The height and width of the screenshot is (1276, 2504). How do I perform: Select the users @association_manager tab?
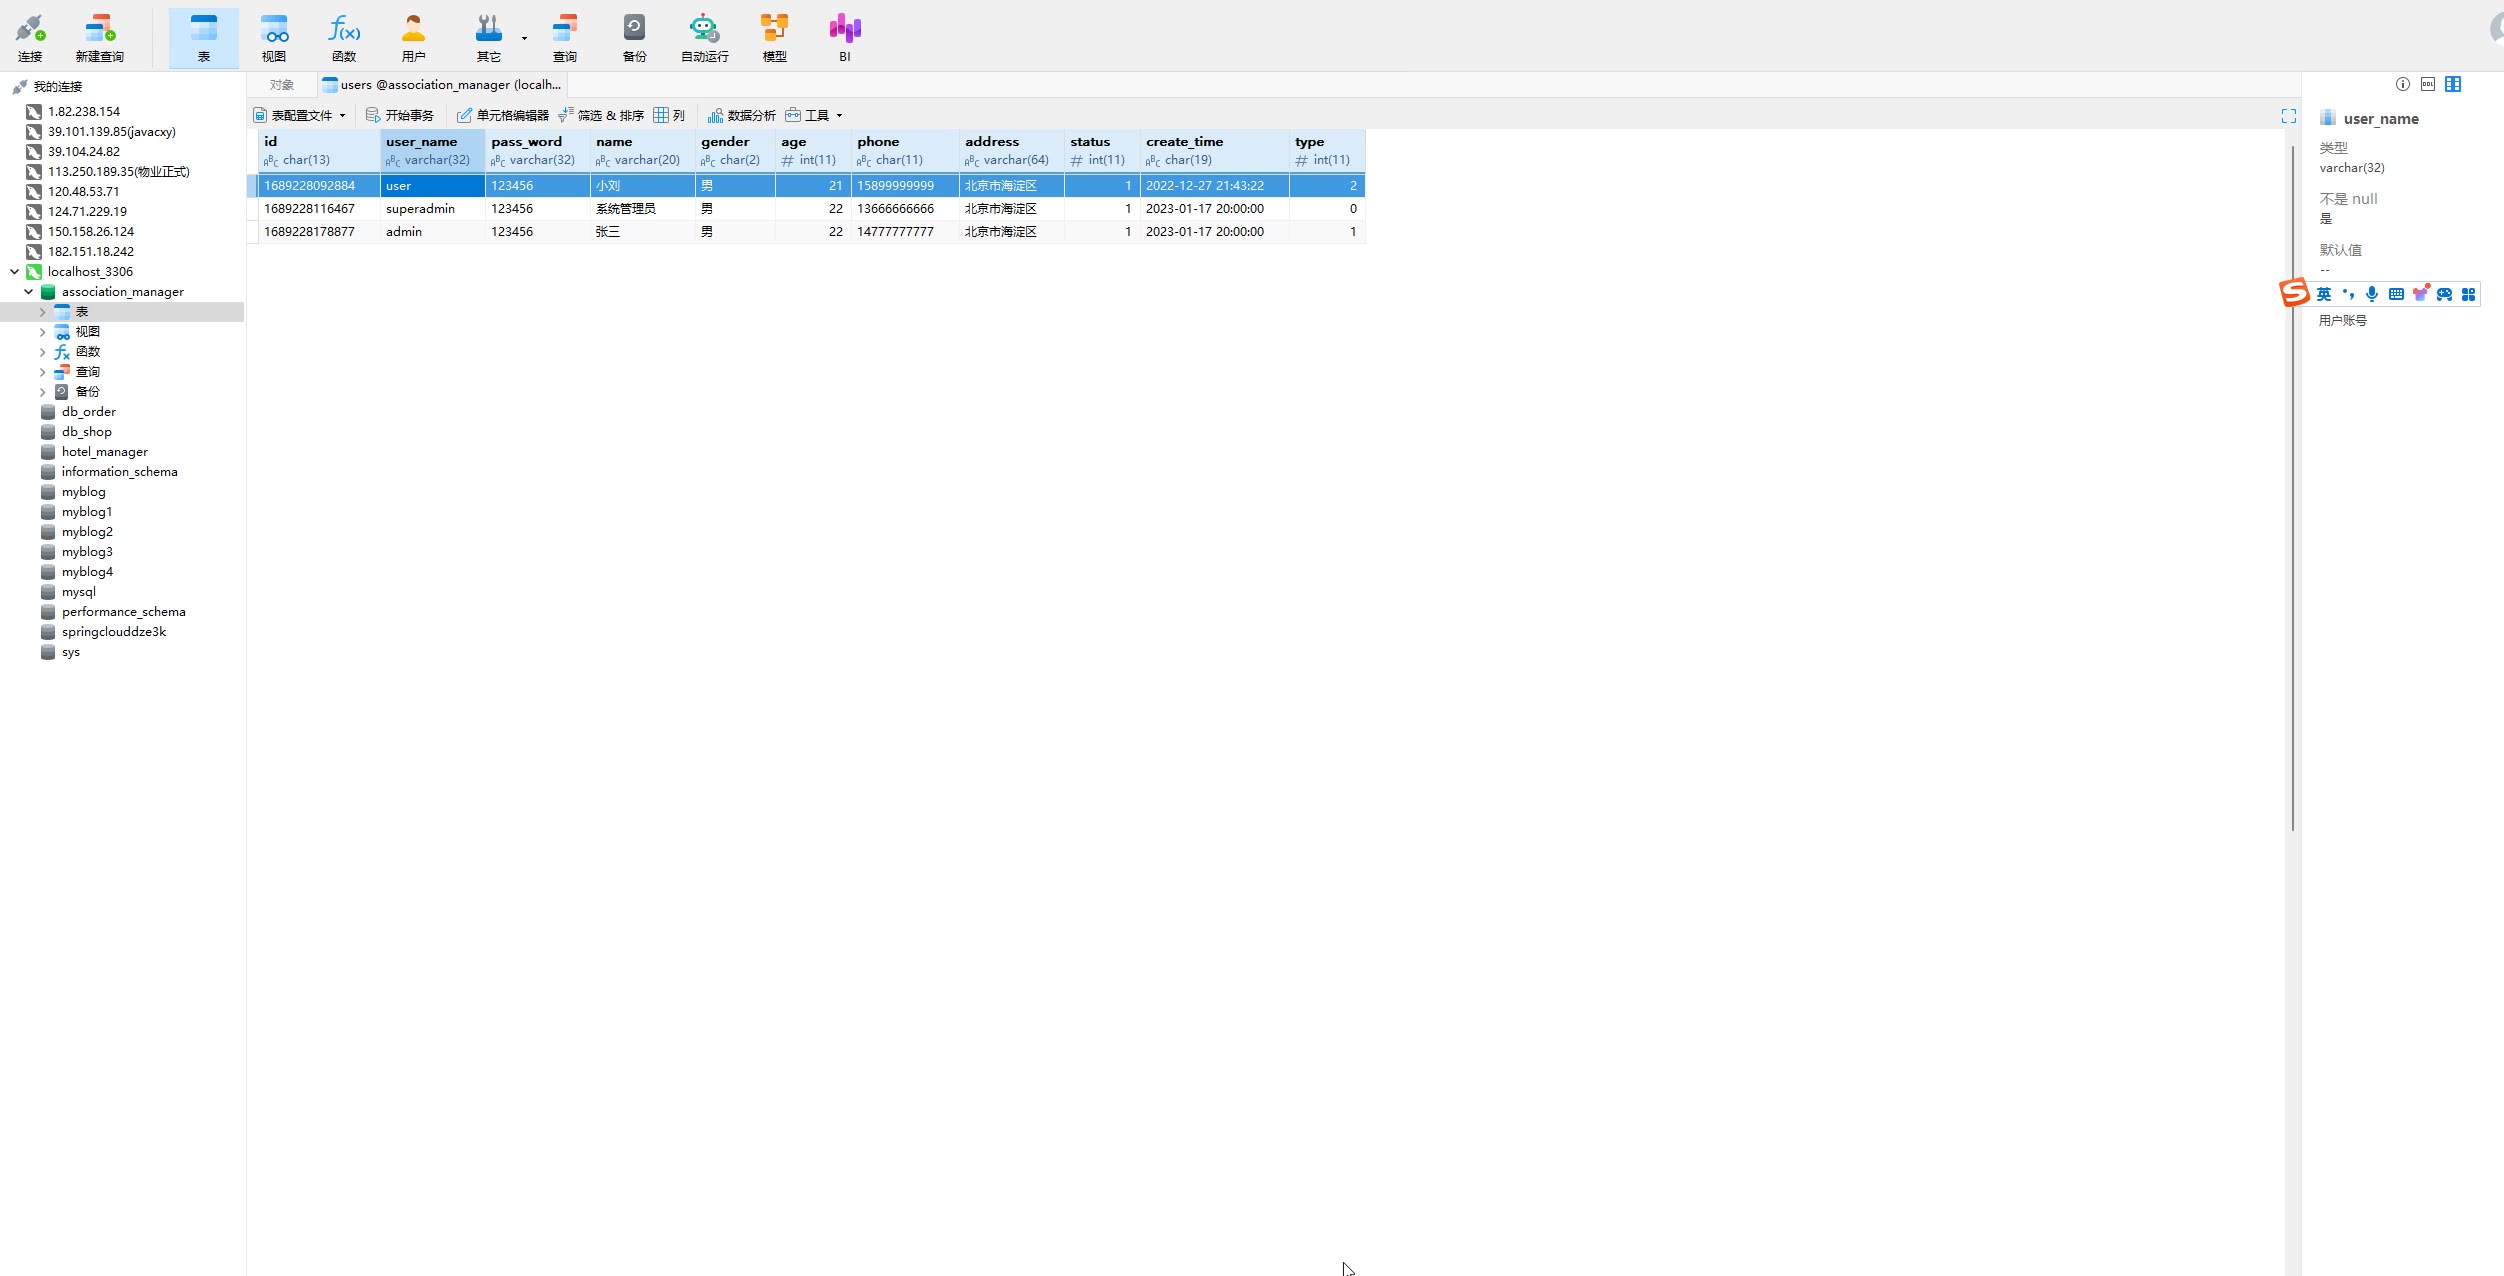pyautogui.click(x=443, y=85)
